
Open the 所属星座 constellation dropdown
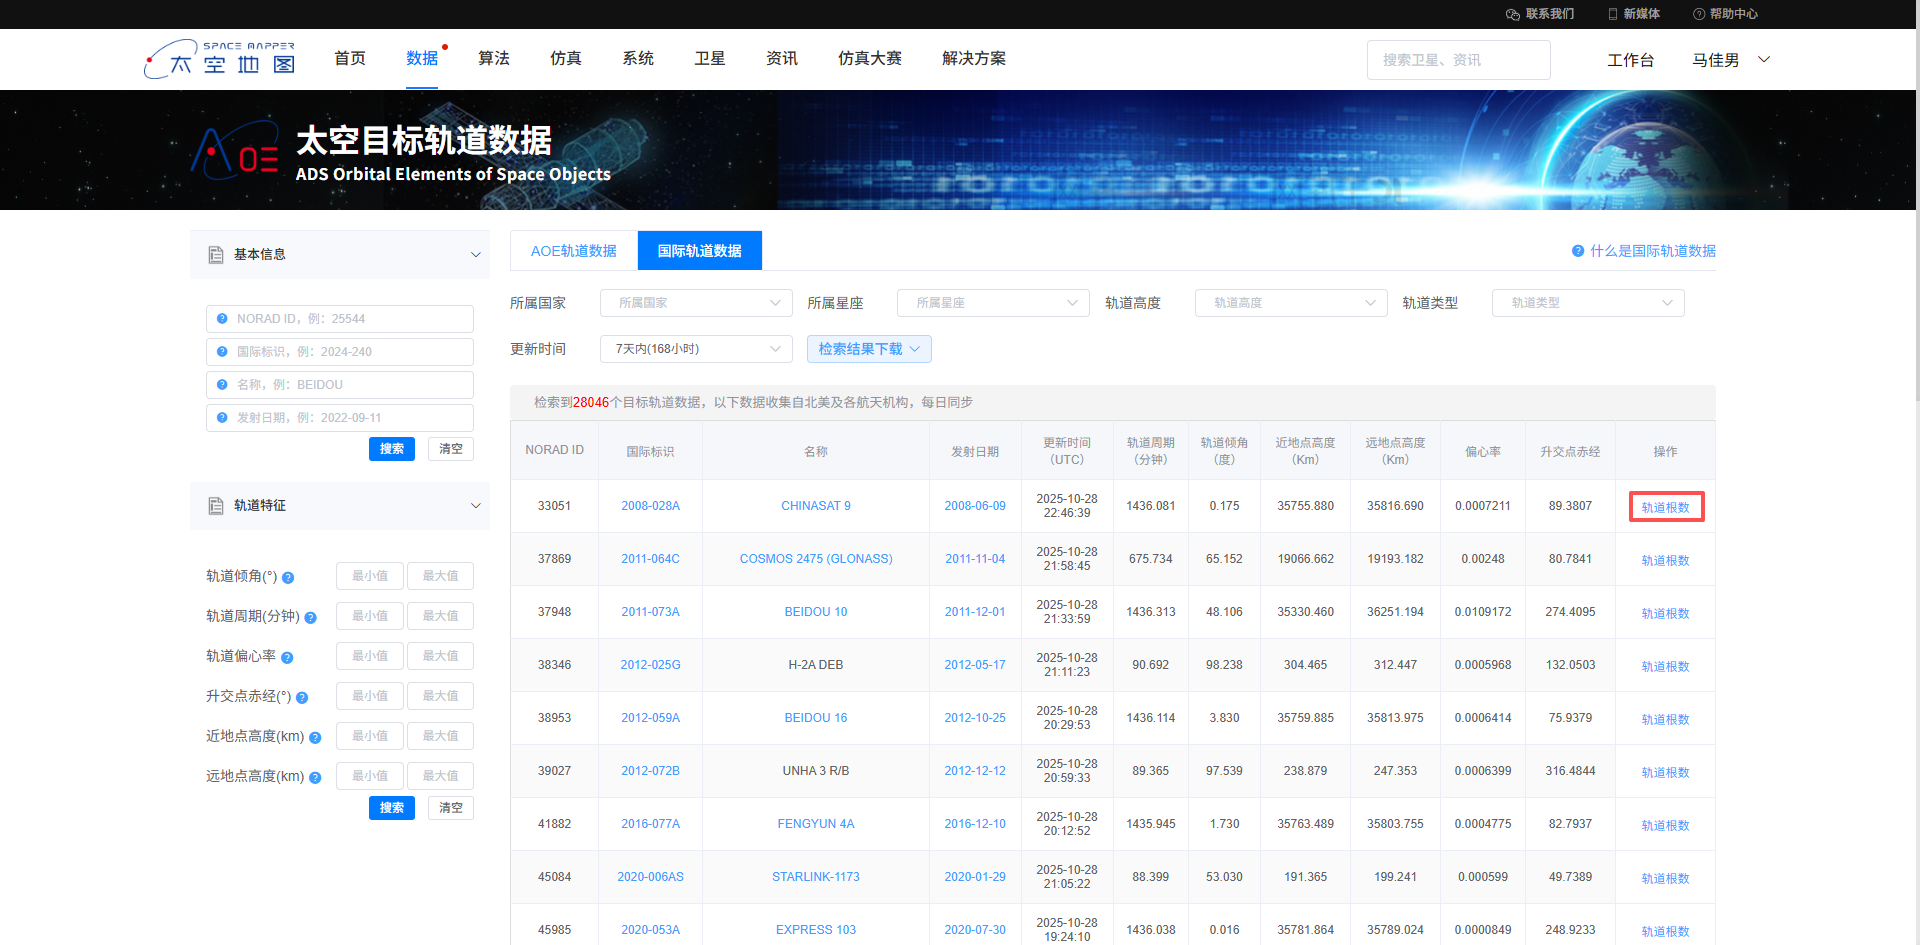[x=992, y=302]
